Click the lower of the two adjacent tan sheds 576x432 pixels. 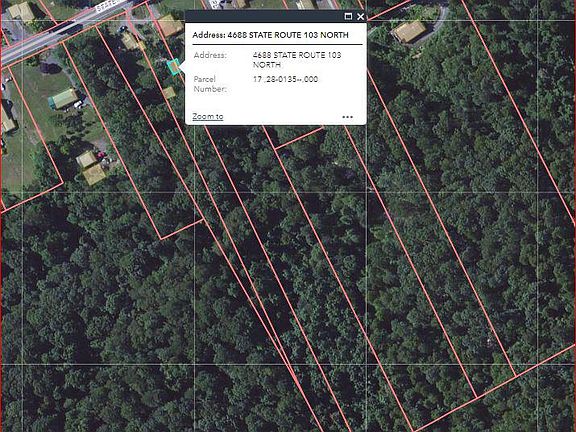tap(94, 175)
